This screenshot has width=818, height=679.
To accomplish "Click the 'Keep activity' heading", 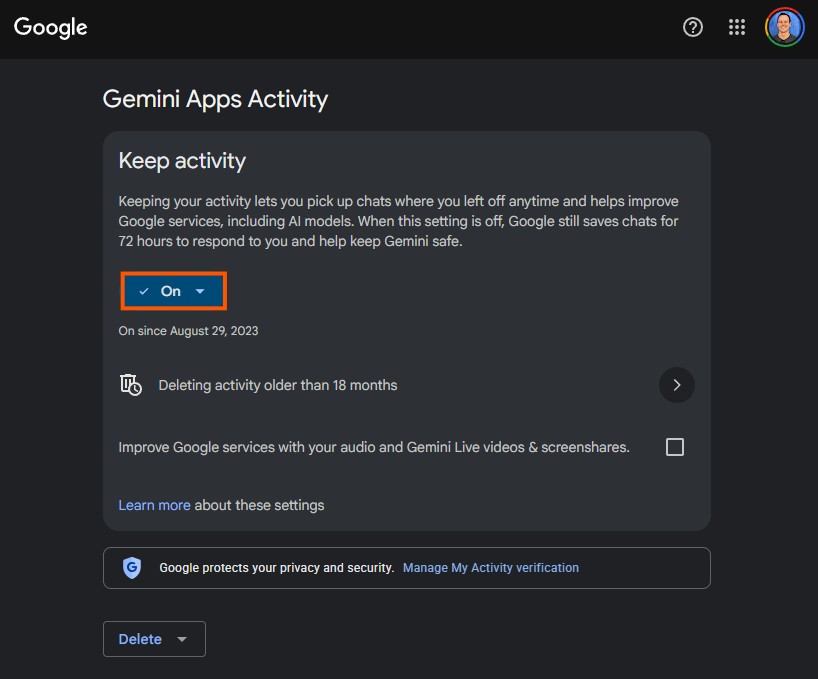I will 182,161.
